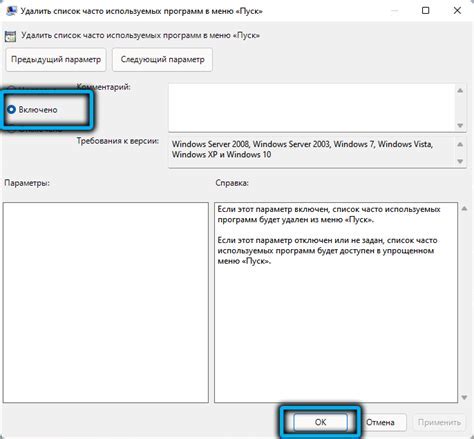Confirm with the OK button

point(320,422)
